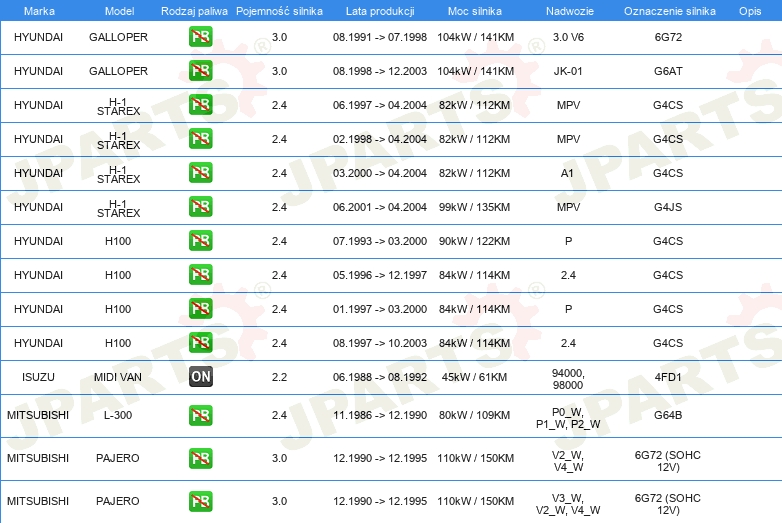The image size is (782, 523).
Task: Click body cell '94000, 98000'
Action: 568,379
